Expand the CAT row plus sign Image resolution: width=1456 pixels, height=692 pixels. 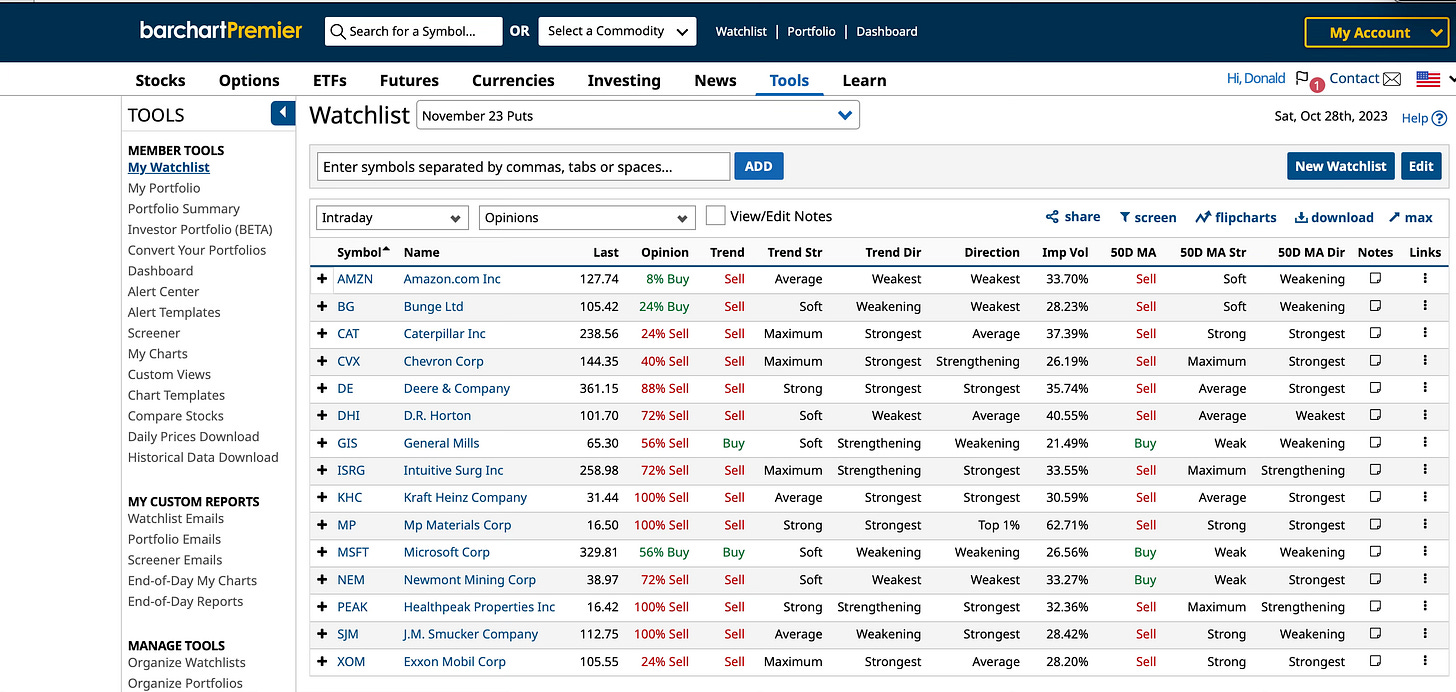(322, 333)
